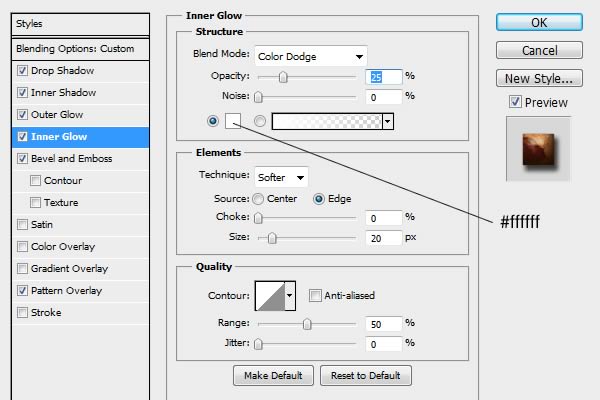
Task: Click the Opacity slider handle
Action: pyautogui.click(x=283, y=77)
